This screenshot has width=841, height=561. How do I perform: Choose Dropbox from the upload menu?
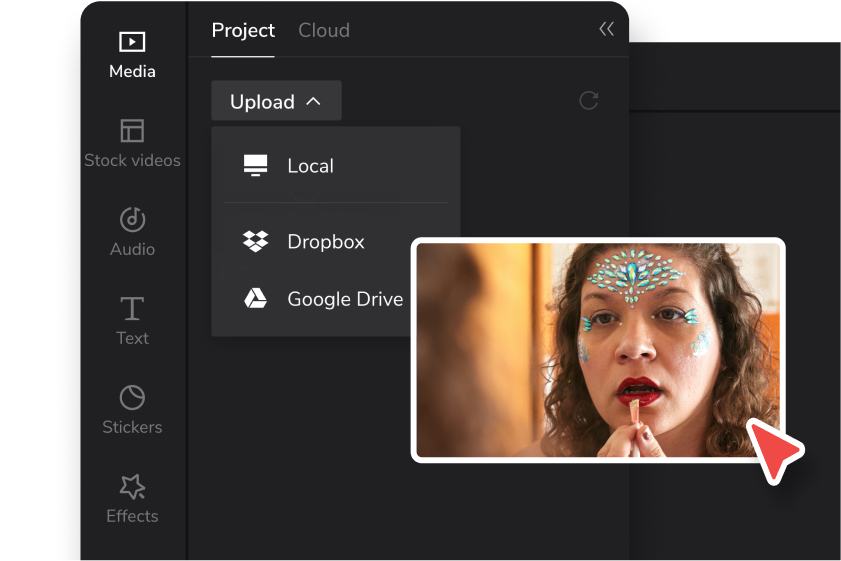tap(326, 242)
